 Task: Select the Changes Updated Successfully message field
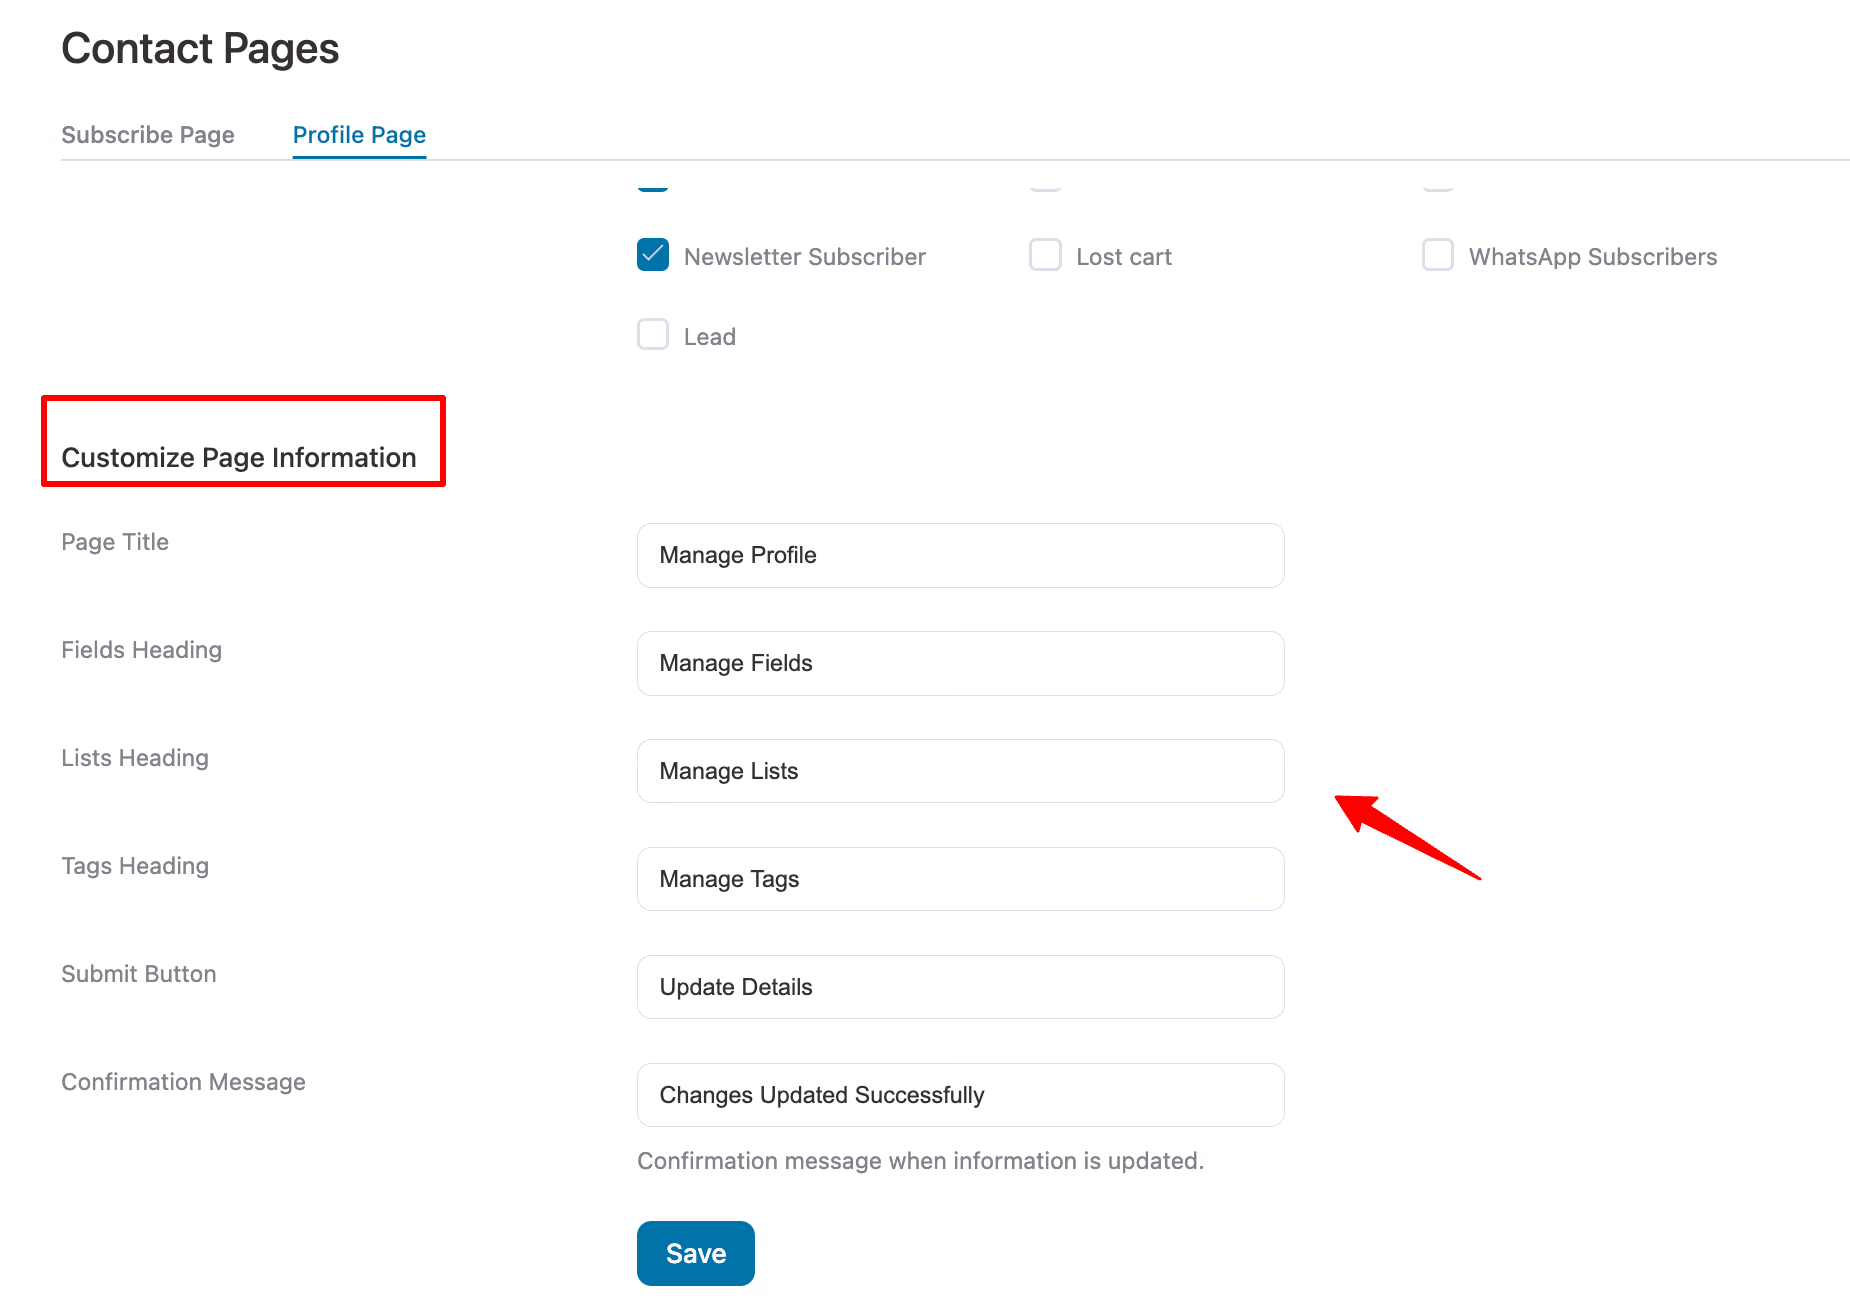click(960, 1095)
